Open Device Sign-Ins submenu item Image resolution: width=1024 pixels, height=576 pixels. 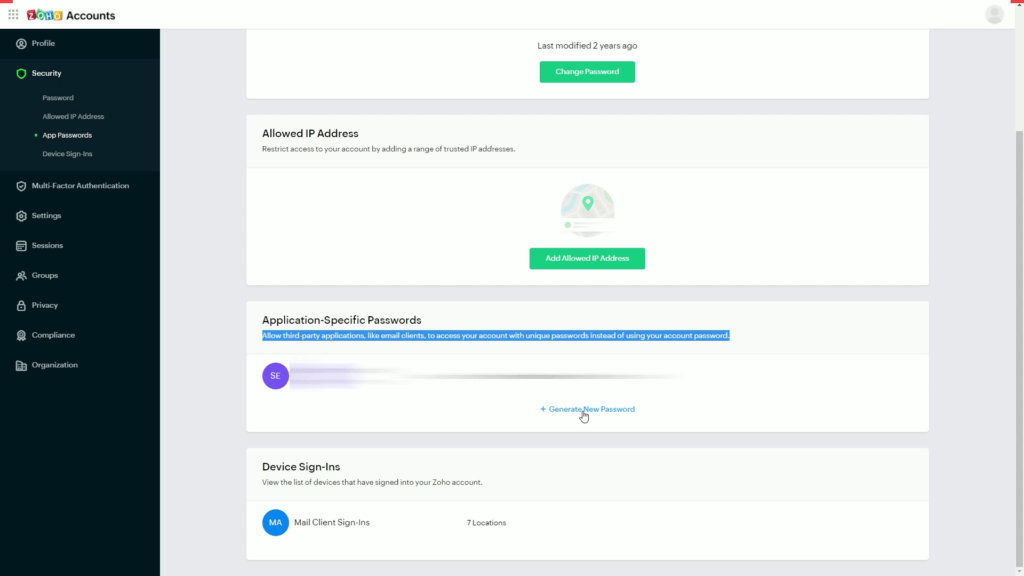coord(65,154)
